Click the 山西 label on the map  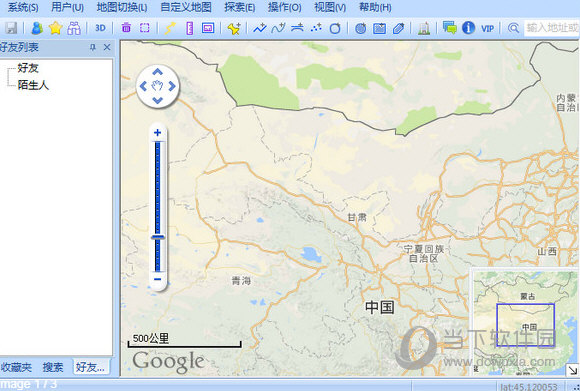[x=547, y=252]
